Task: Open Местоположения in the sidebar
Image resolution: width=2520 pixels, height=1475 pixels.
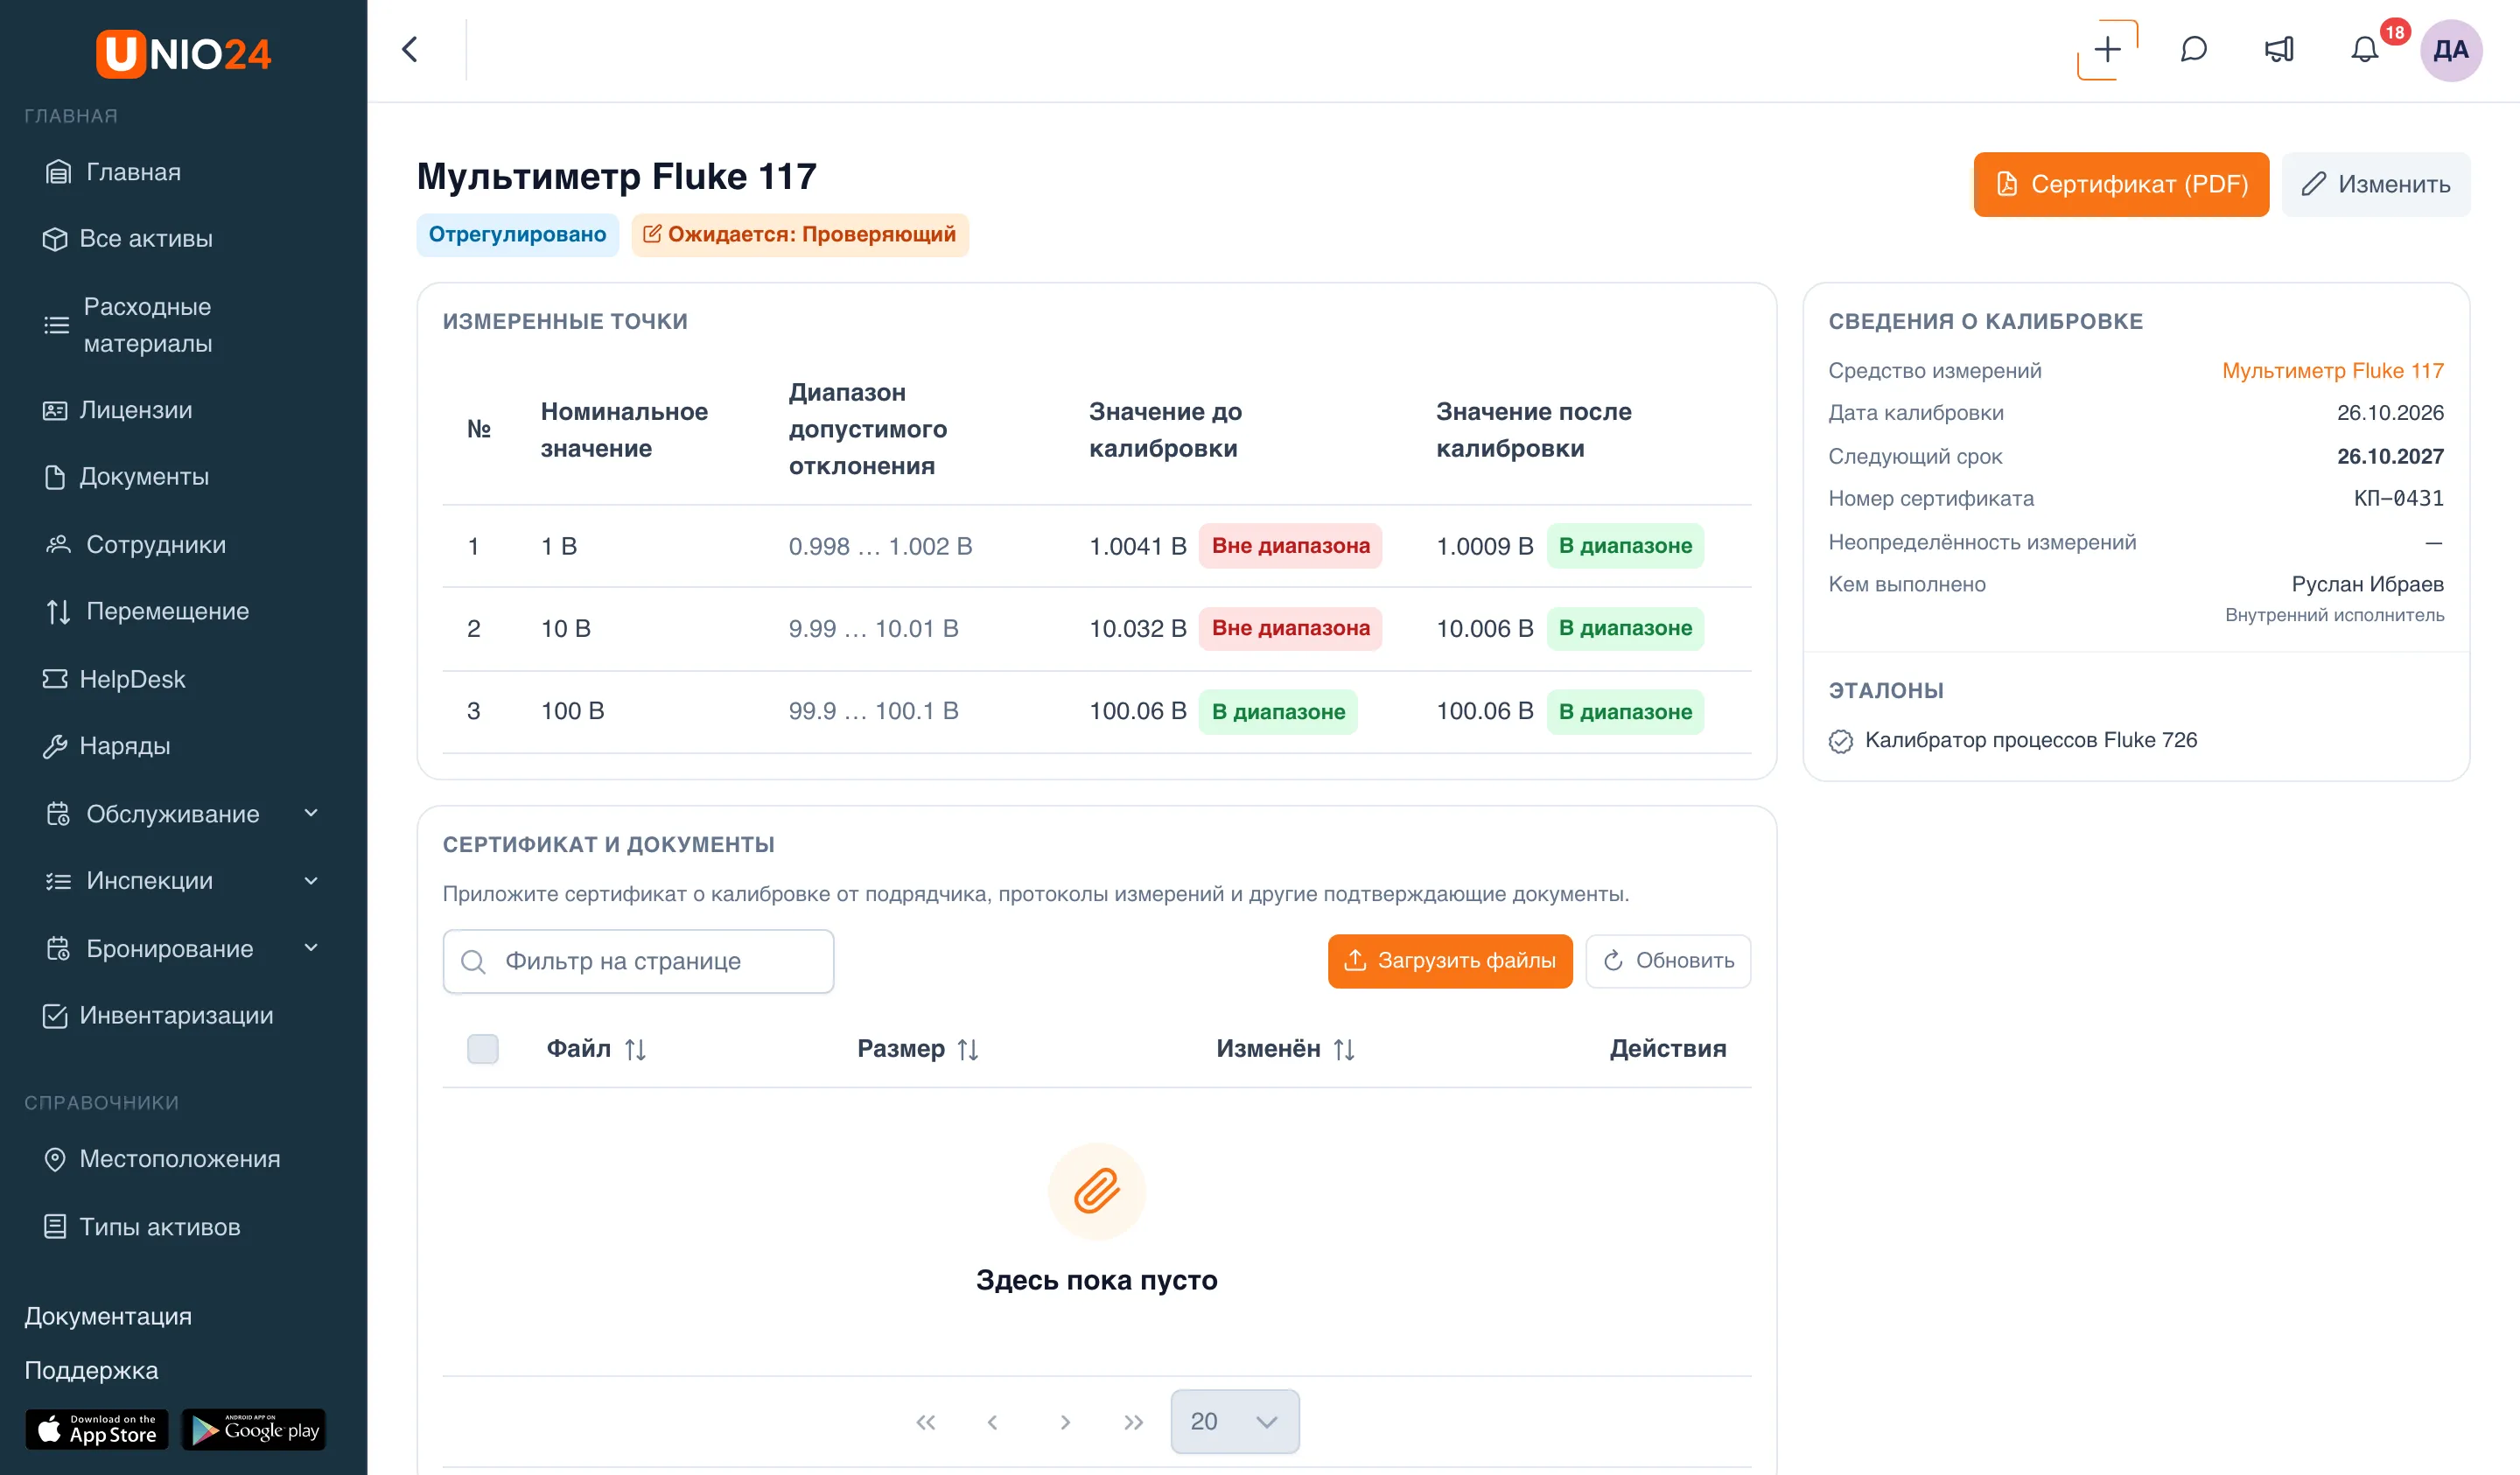Action: click(x=162, y=1158)
